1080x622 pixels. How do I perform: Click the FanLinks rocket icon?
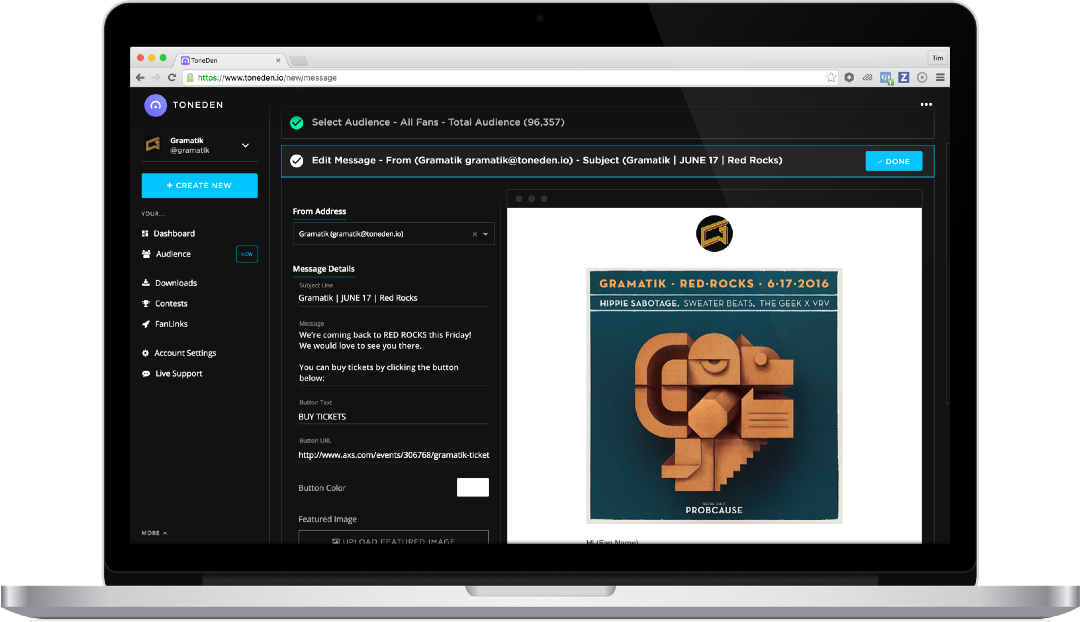point(145,324)
